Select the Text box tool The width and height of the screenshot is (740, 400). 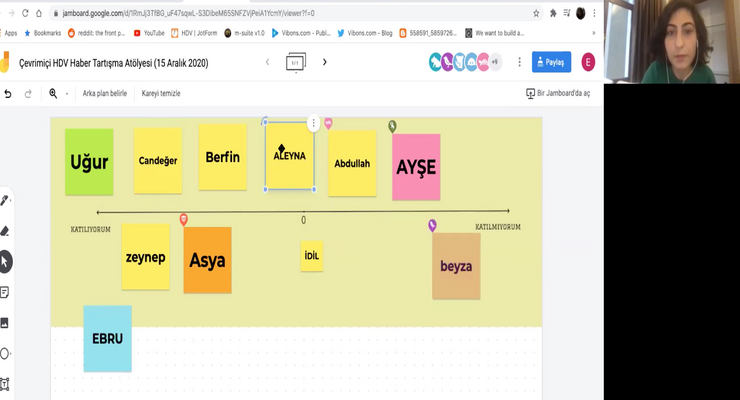pos(4,384)
